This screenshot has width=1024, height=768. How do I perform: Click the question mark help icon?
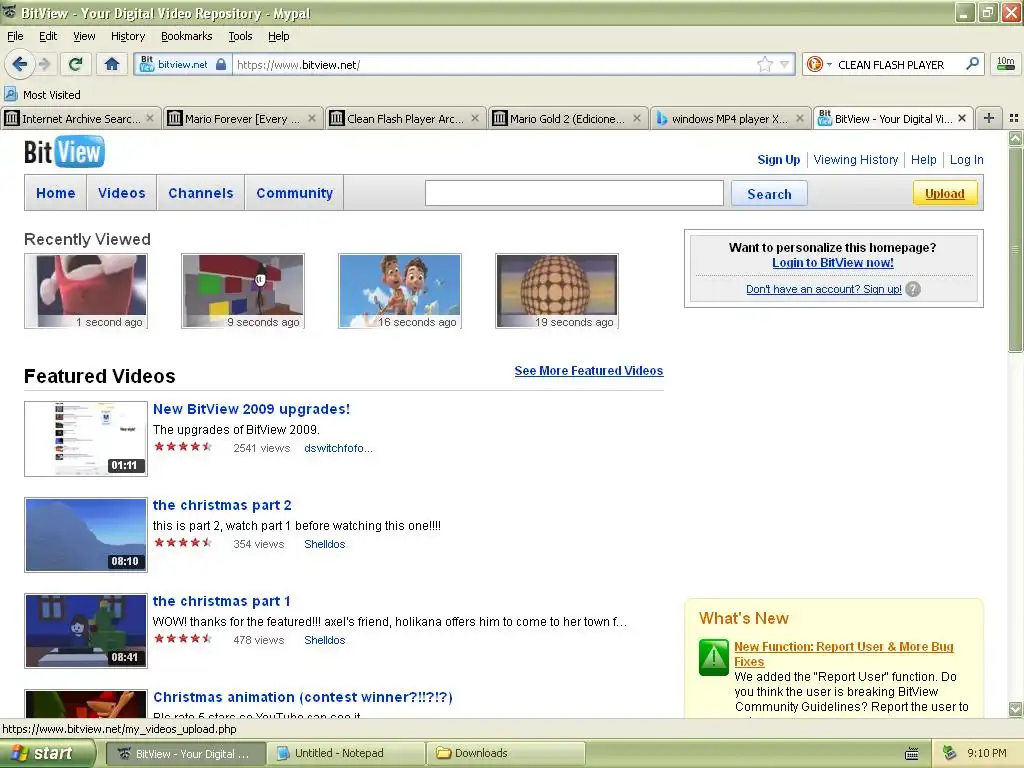913,289
